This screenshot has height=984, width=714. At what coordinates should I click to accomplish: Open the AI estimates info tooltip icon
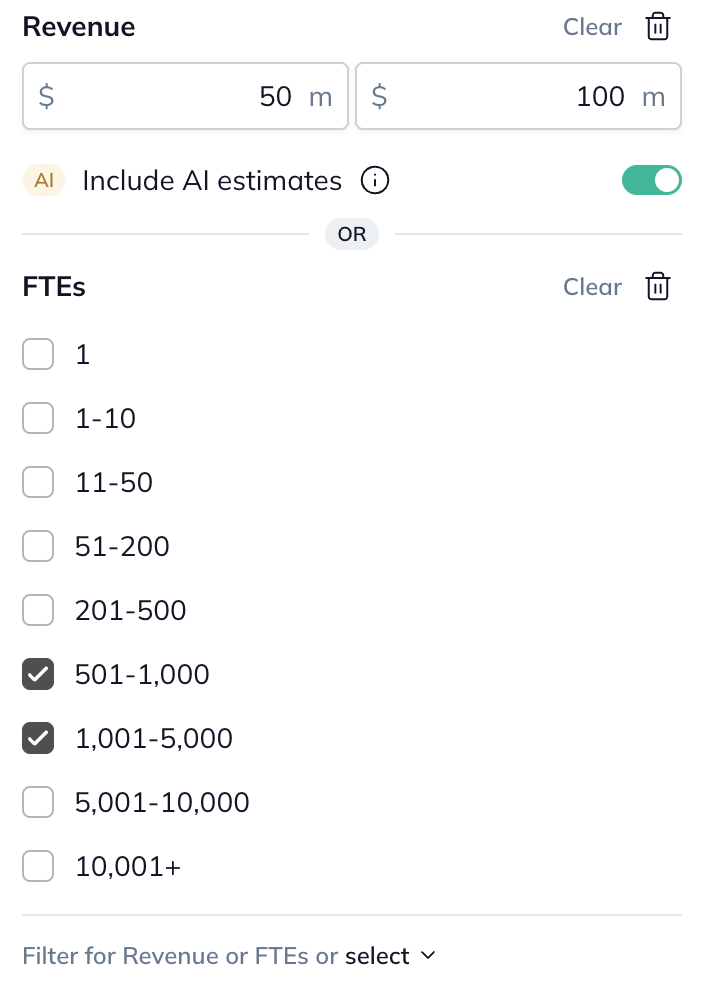pyautogui.click(x=375, y=181)
